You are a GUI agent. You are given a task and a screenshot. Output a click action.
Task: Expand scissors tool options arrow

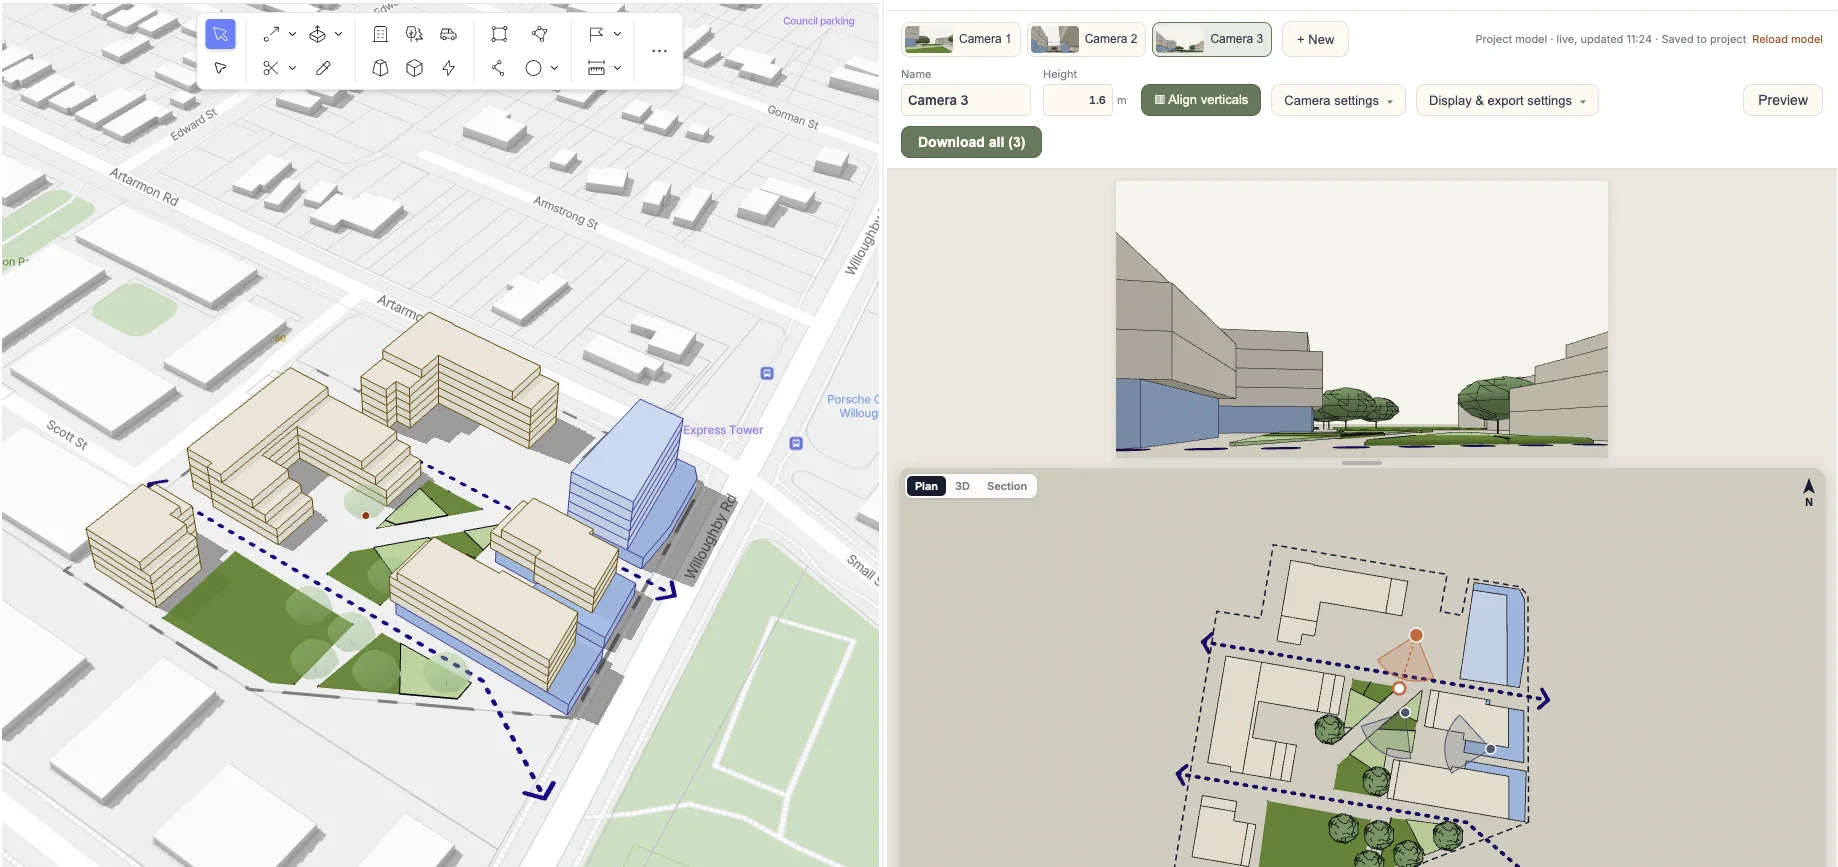coord(292,68)
